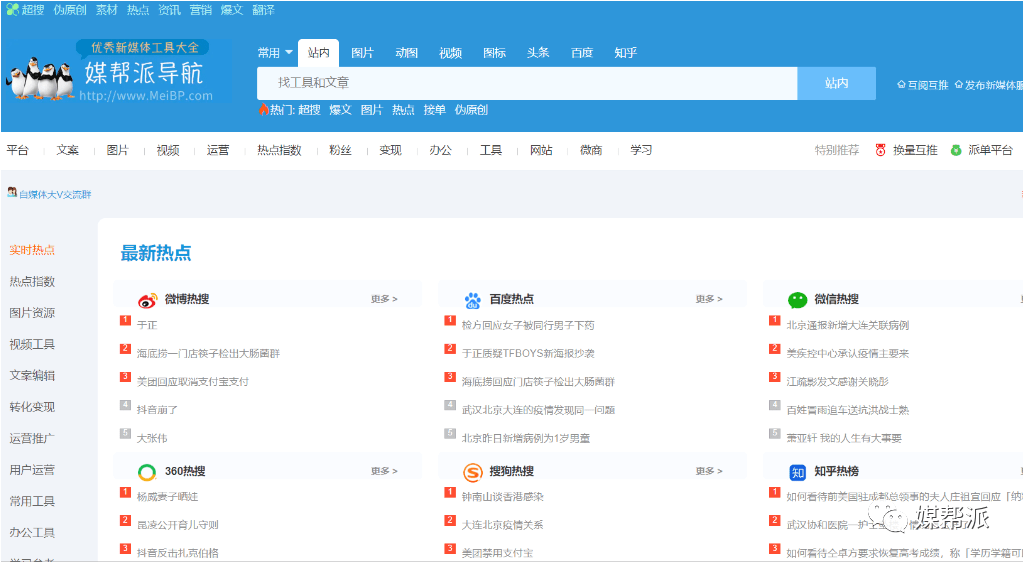Viewport: 1023px width, 563px height.
Task: Click the Zhihu hot list logo icon
Action: coord(797,472)
